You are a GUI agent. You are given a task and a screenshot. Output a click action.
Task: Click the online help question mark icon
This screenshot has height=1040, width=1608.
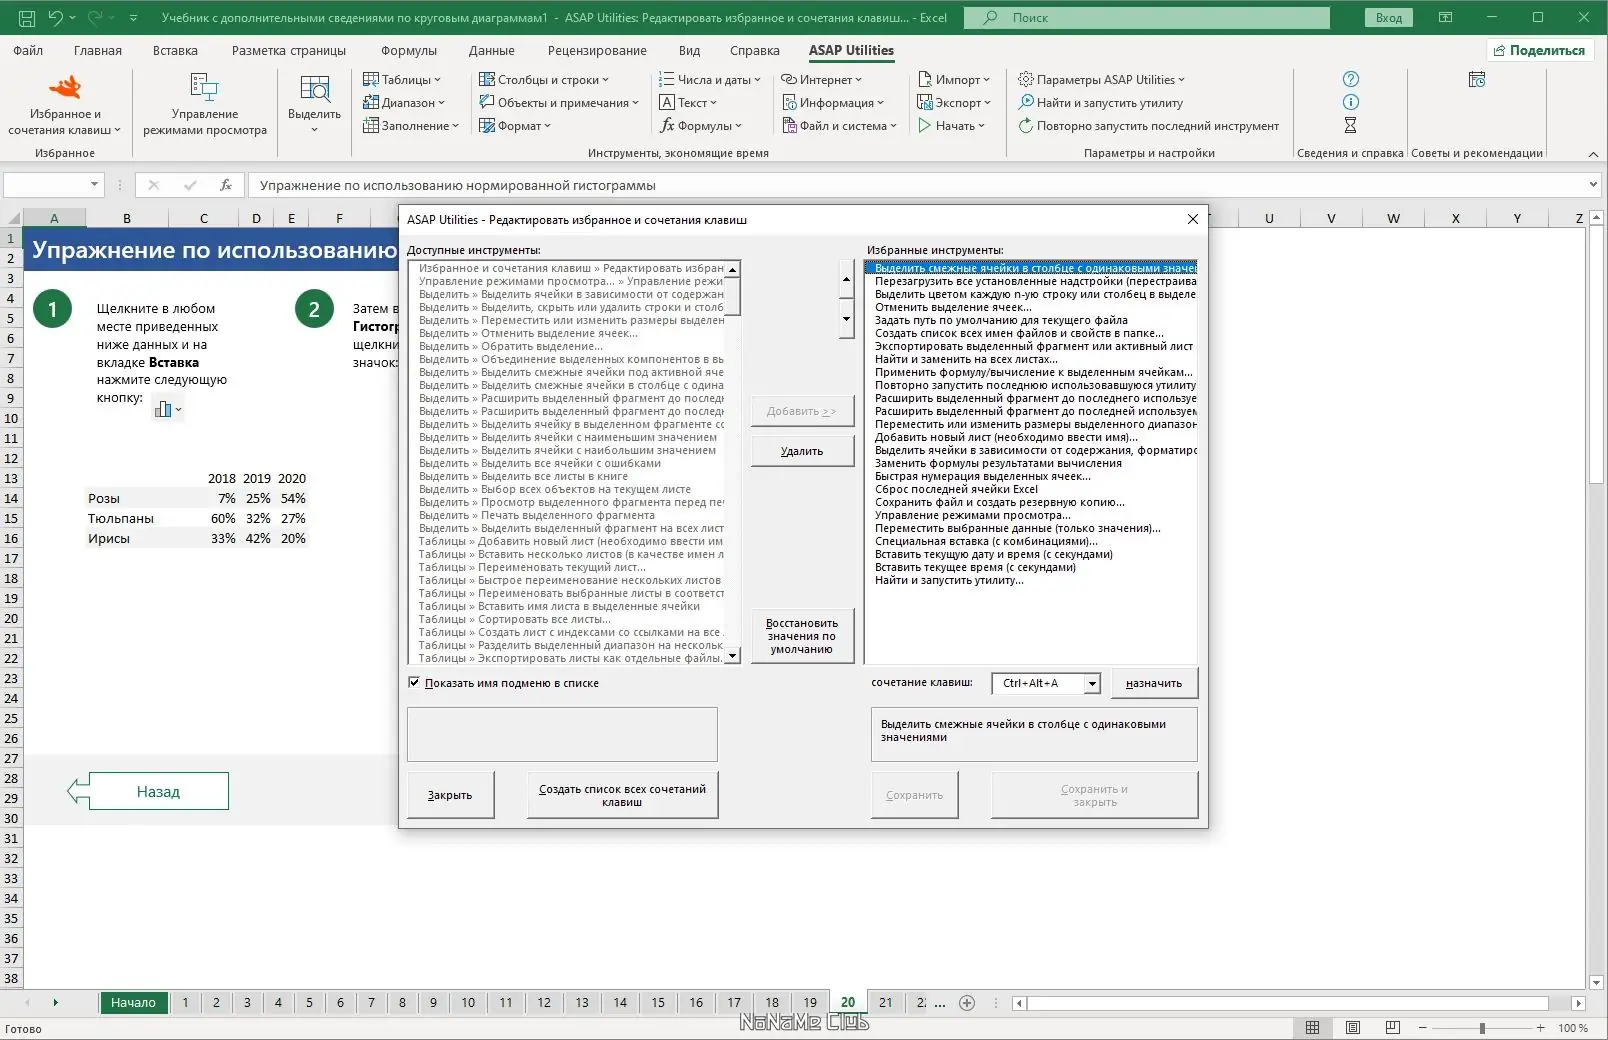pyautogui.click(x=1350, y=79)
